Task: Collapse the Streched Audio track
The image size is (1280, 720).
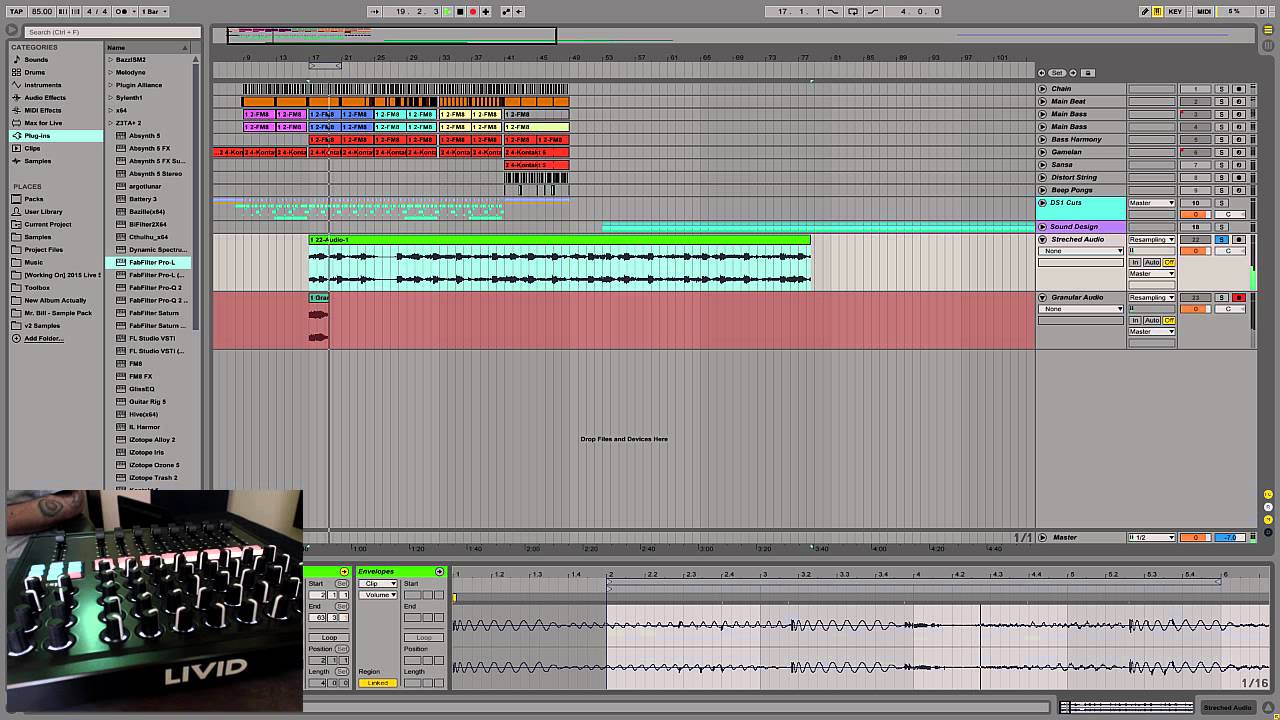Action: pyautogui.click(x=1042, y=240)
